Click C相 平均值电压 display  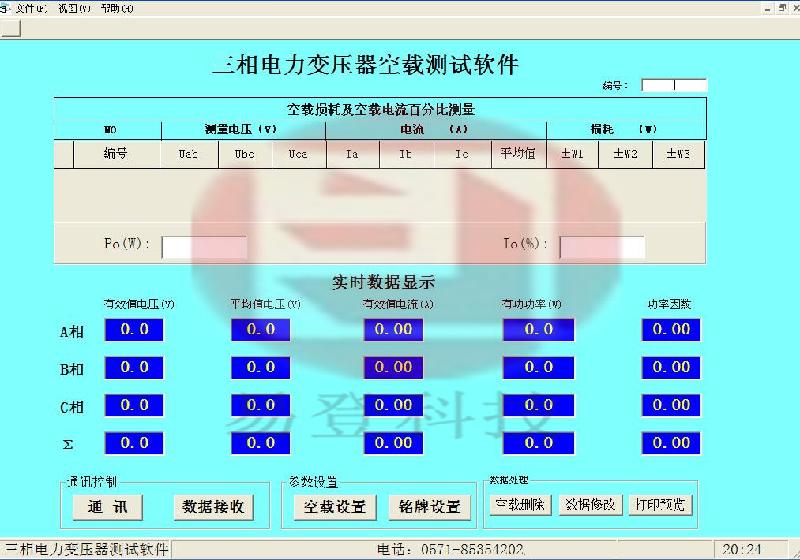point(261,405)
